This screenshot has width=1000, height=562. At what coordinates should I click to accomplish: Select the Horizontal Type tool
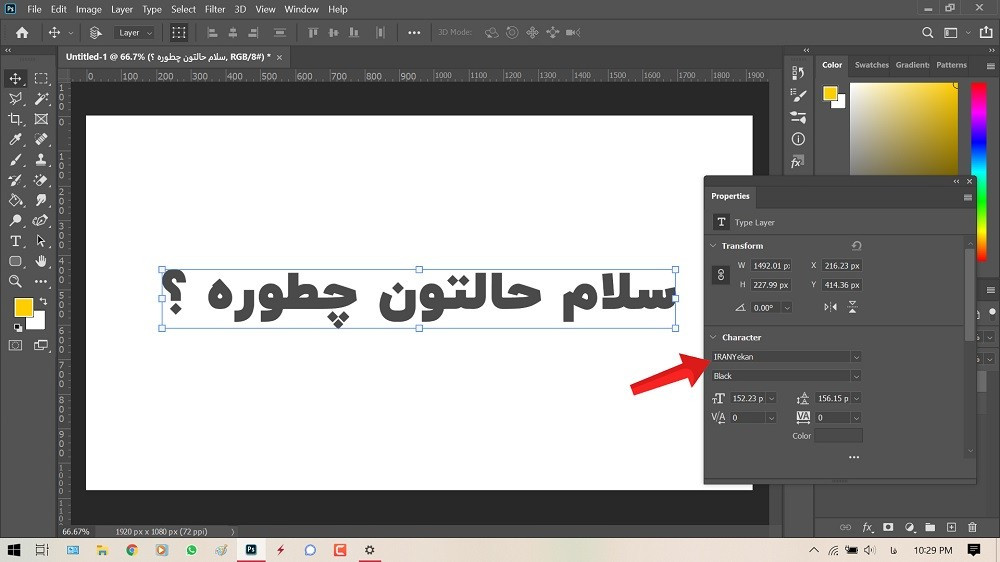click(x=15, y=241)
